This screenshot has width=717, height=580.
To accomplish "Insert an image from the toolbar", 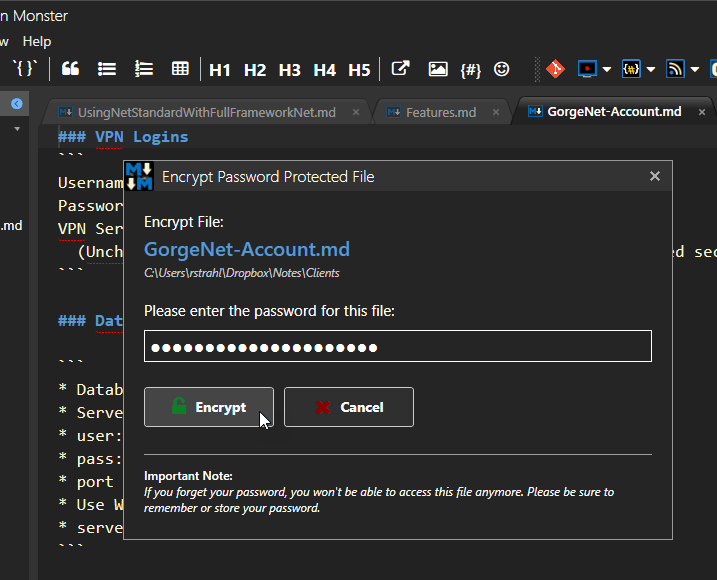I will coord(438,69).
